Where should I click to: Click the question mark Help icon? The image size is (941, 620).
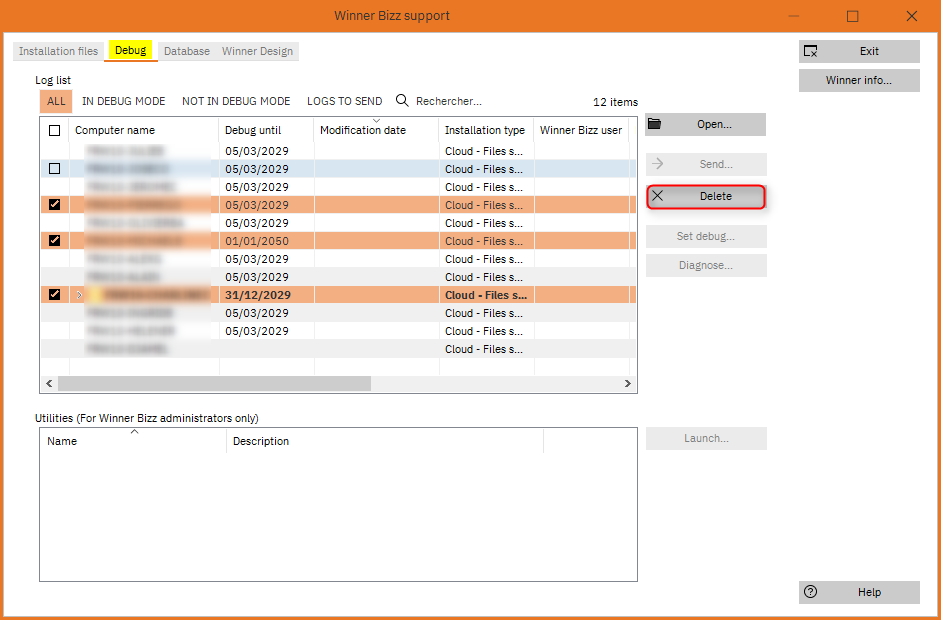810,592
